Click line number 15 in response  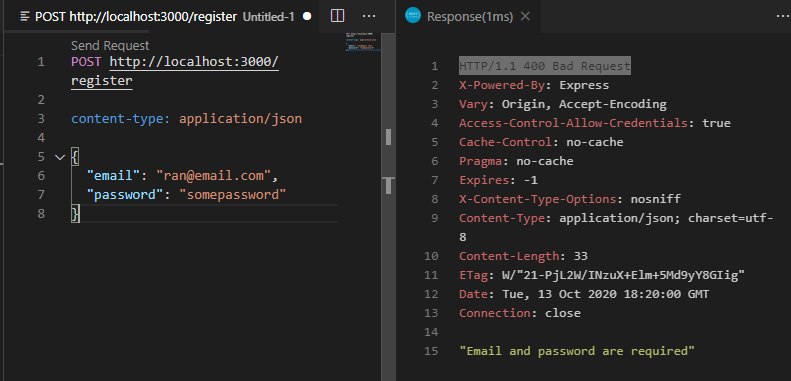point(431,351)
